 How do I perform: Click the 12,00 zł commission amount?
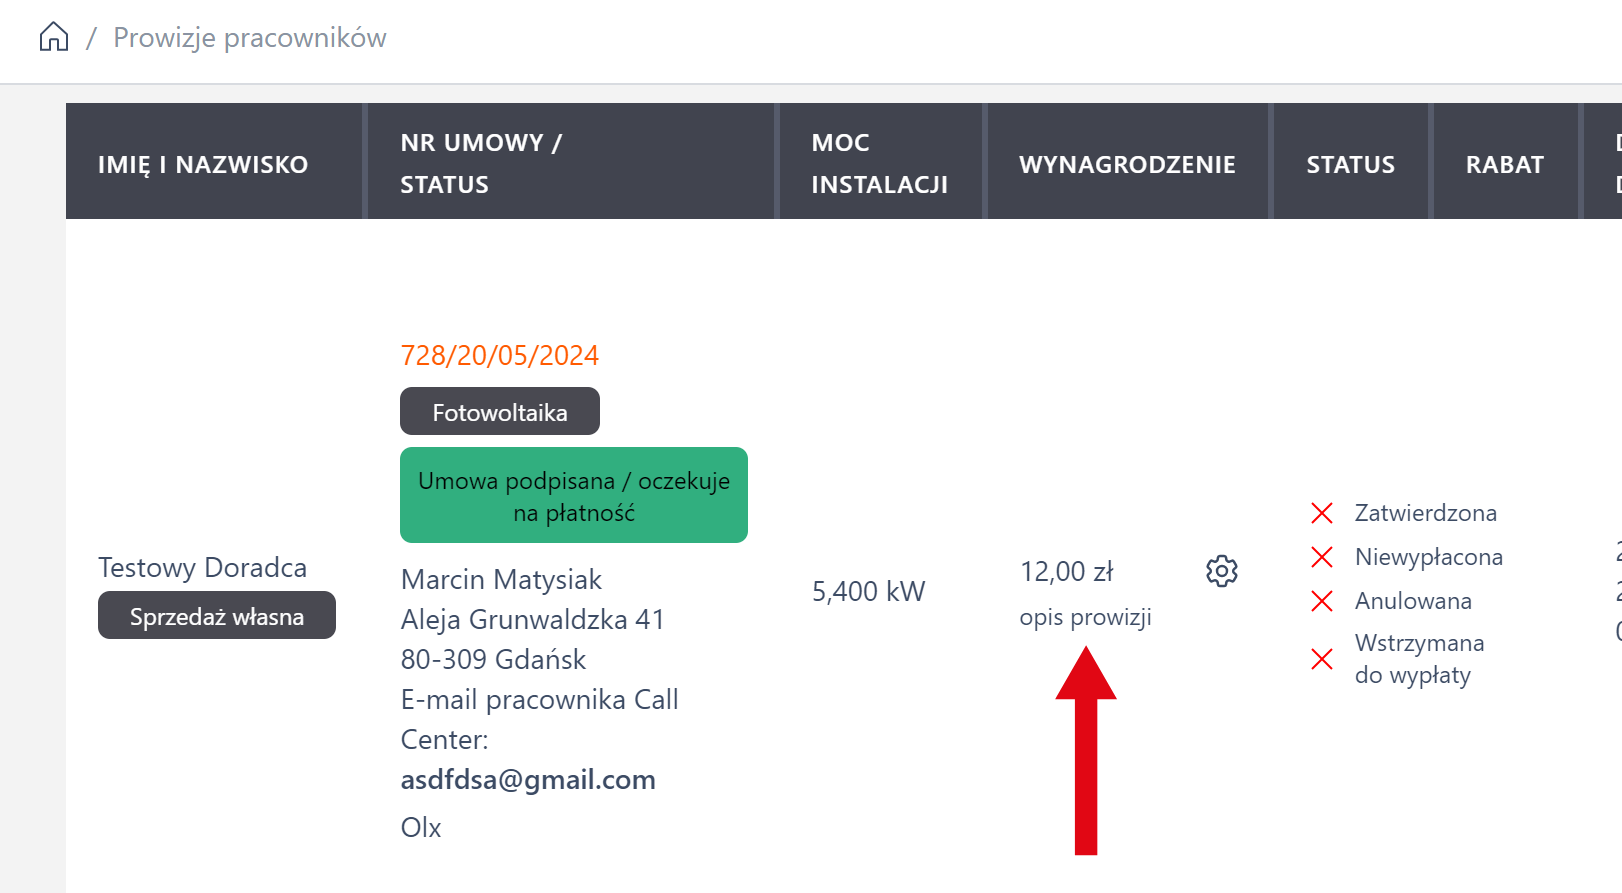point(1066,572)
